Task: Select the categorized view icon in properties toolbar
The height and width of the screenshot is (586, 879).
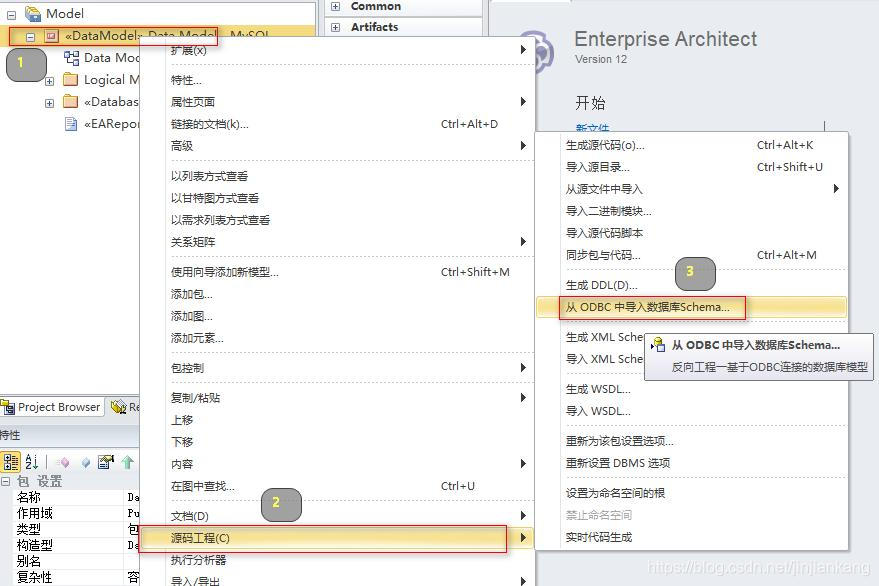Action: [11, 462]
